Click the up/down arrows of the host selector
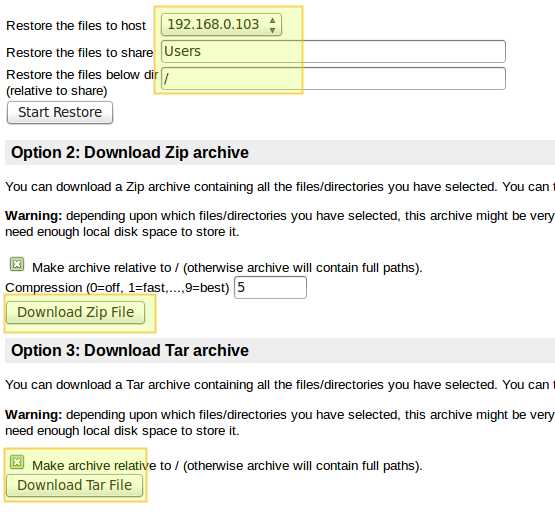 [272, 25]
